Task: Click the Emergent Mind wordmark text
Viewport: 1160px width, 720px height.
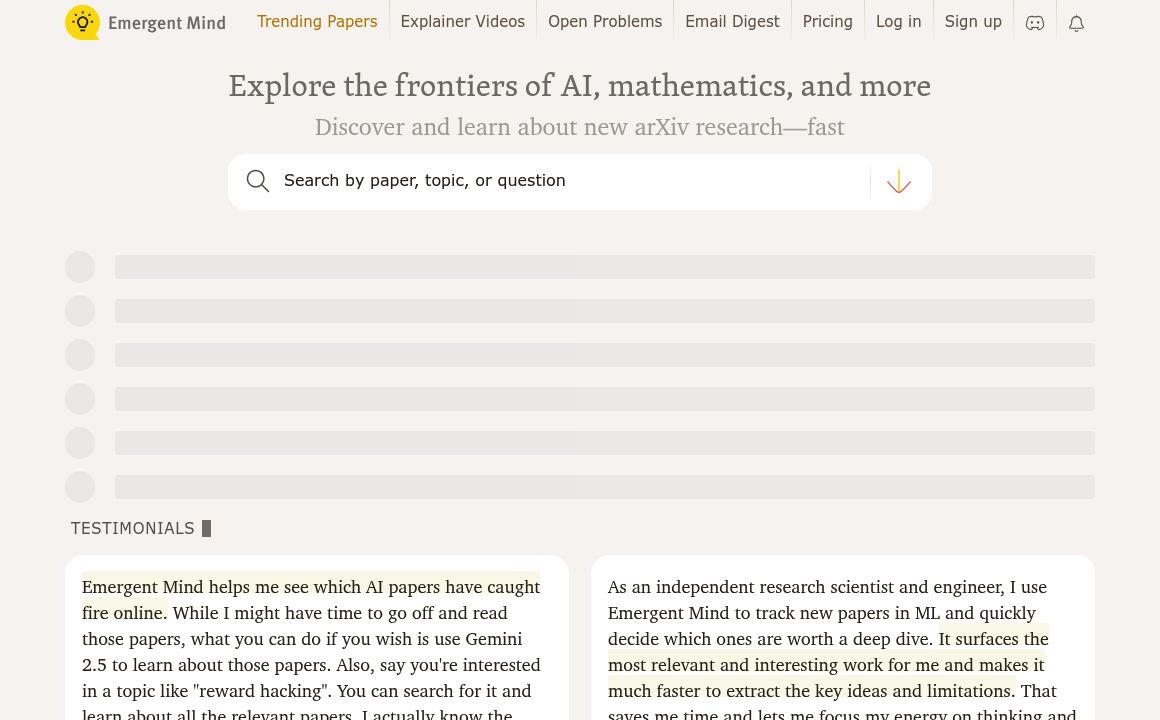Action: tap(167, 23)
